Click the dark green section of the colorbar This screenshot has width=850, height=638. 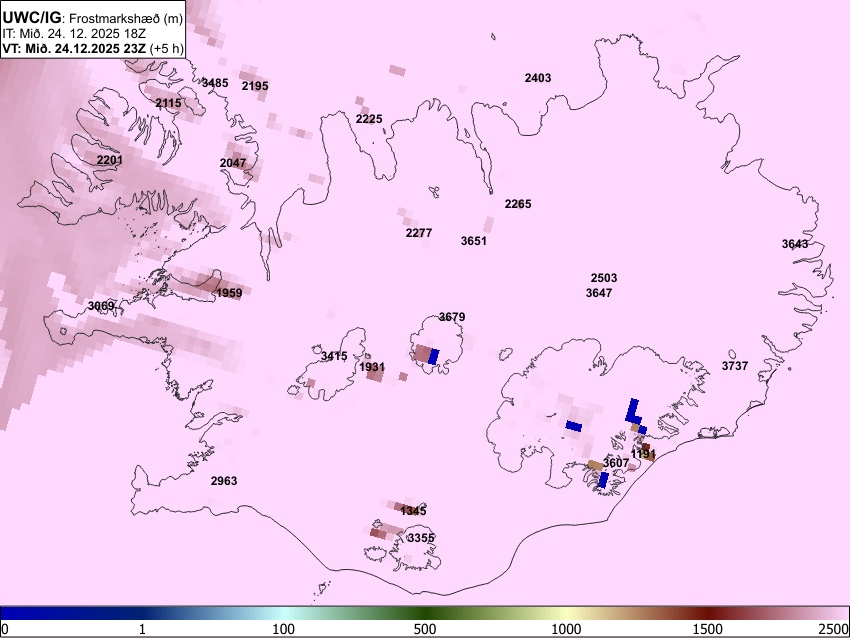425,613
